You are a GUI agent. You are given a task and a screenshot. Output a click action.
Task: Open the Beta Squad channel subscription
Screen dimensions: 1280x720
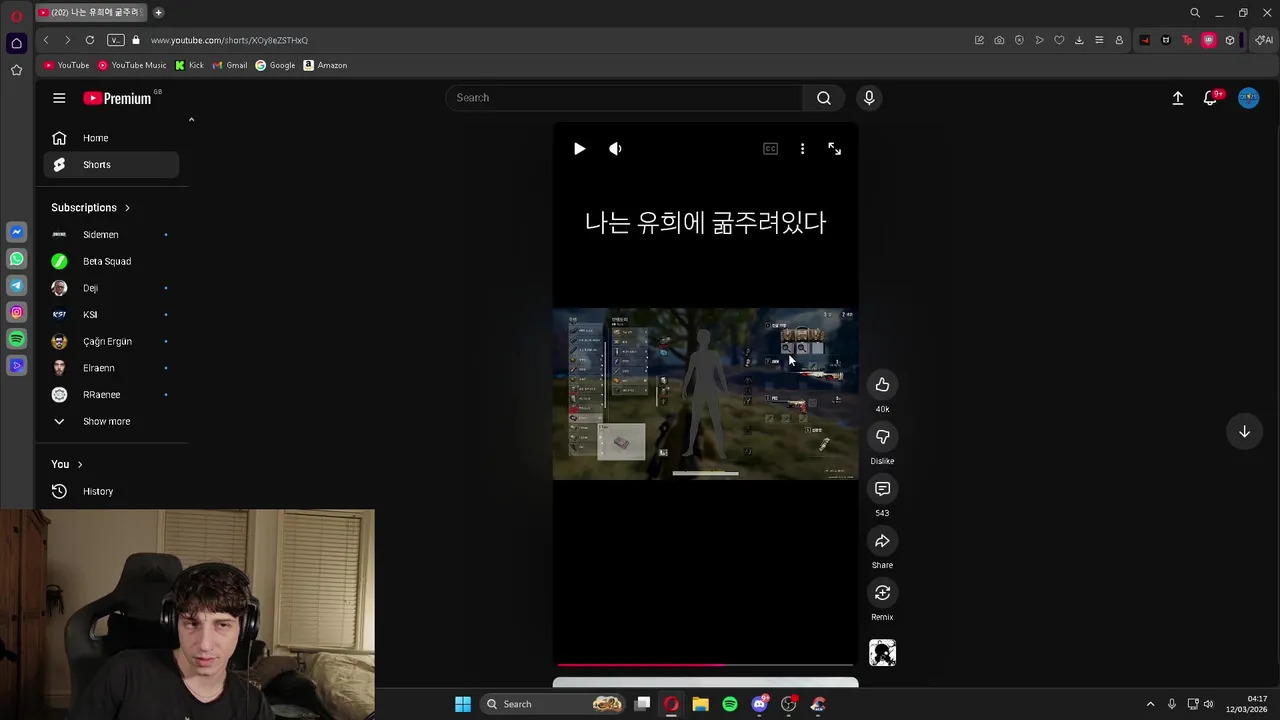tap(111, 261)
